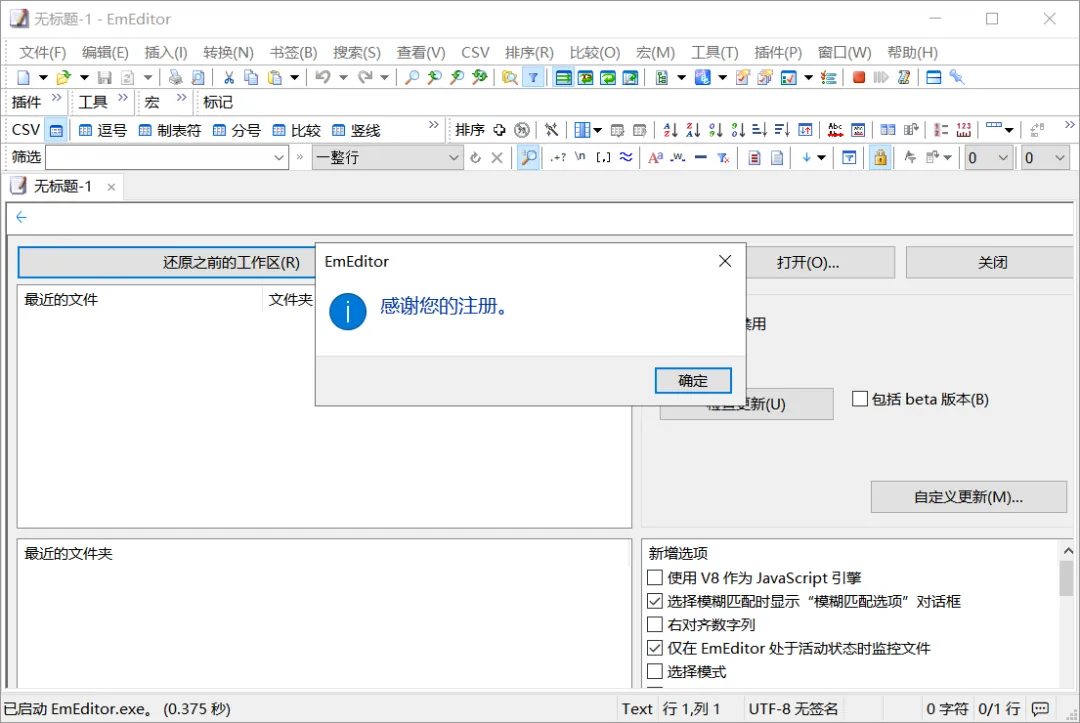Click the 打开(O)... button

click(808, 262)
